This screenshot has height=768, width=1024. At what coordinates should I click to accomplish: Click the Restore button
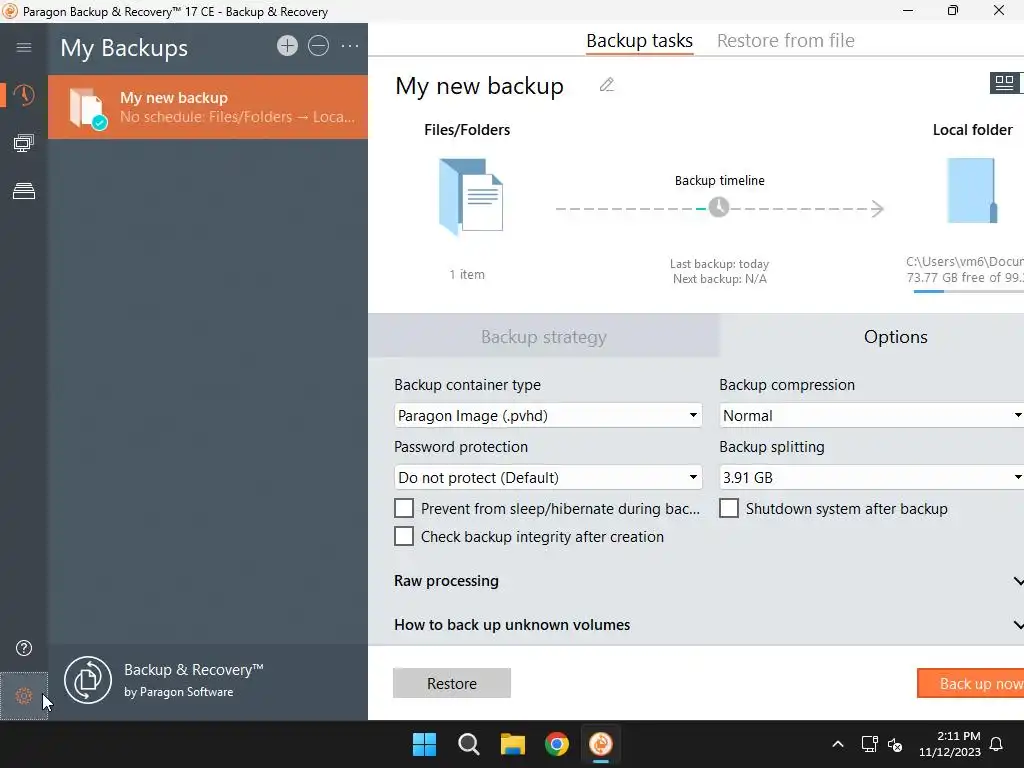pyautogui.click(x=452, y=683)
